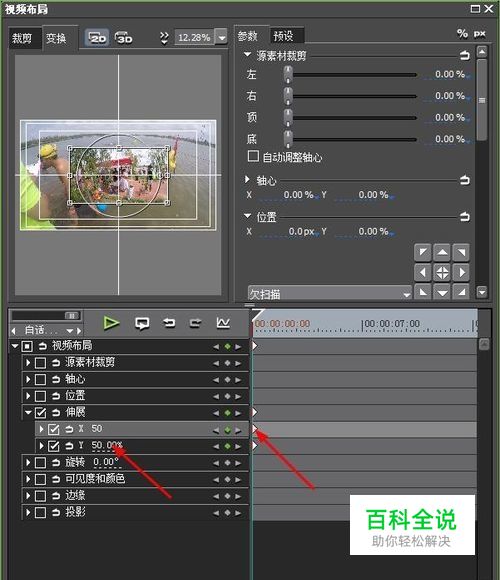This screenshot has width=500, height=580.
Task: Click the undo arrow in keyframe toolbar
Action: pos(169,323)
